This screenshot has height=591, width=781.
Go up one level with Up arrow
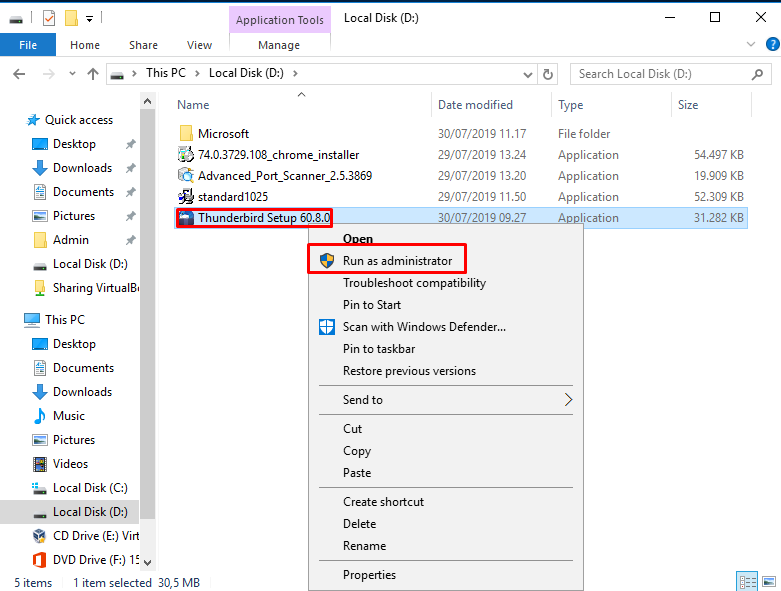(x=93, y=74)
